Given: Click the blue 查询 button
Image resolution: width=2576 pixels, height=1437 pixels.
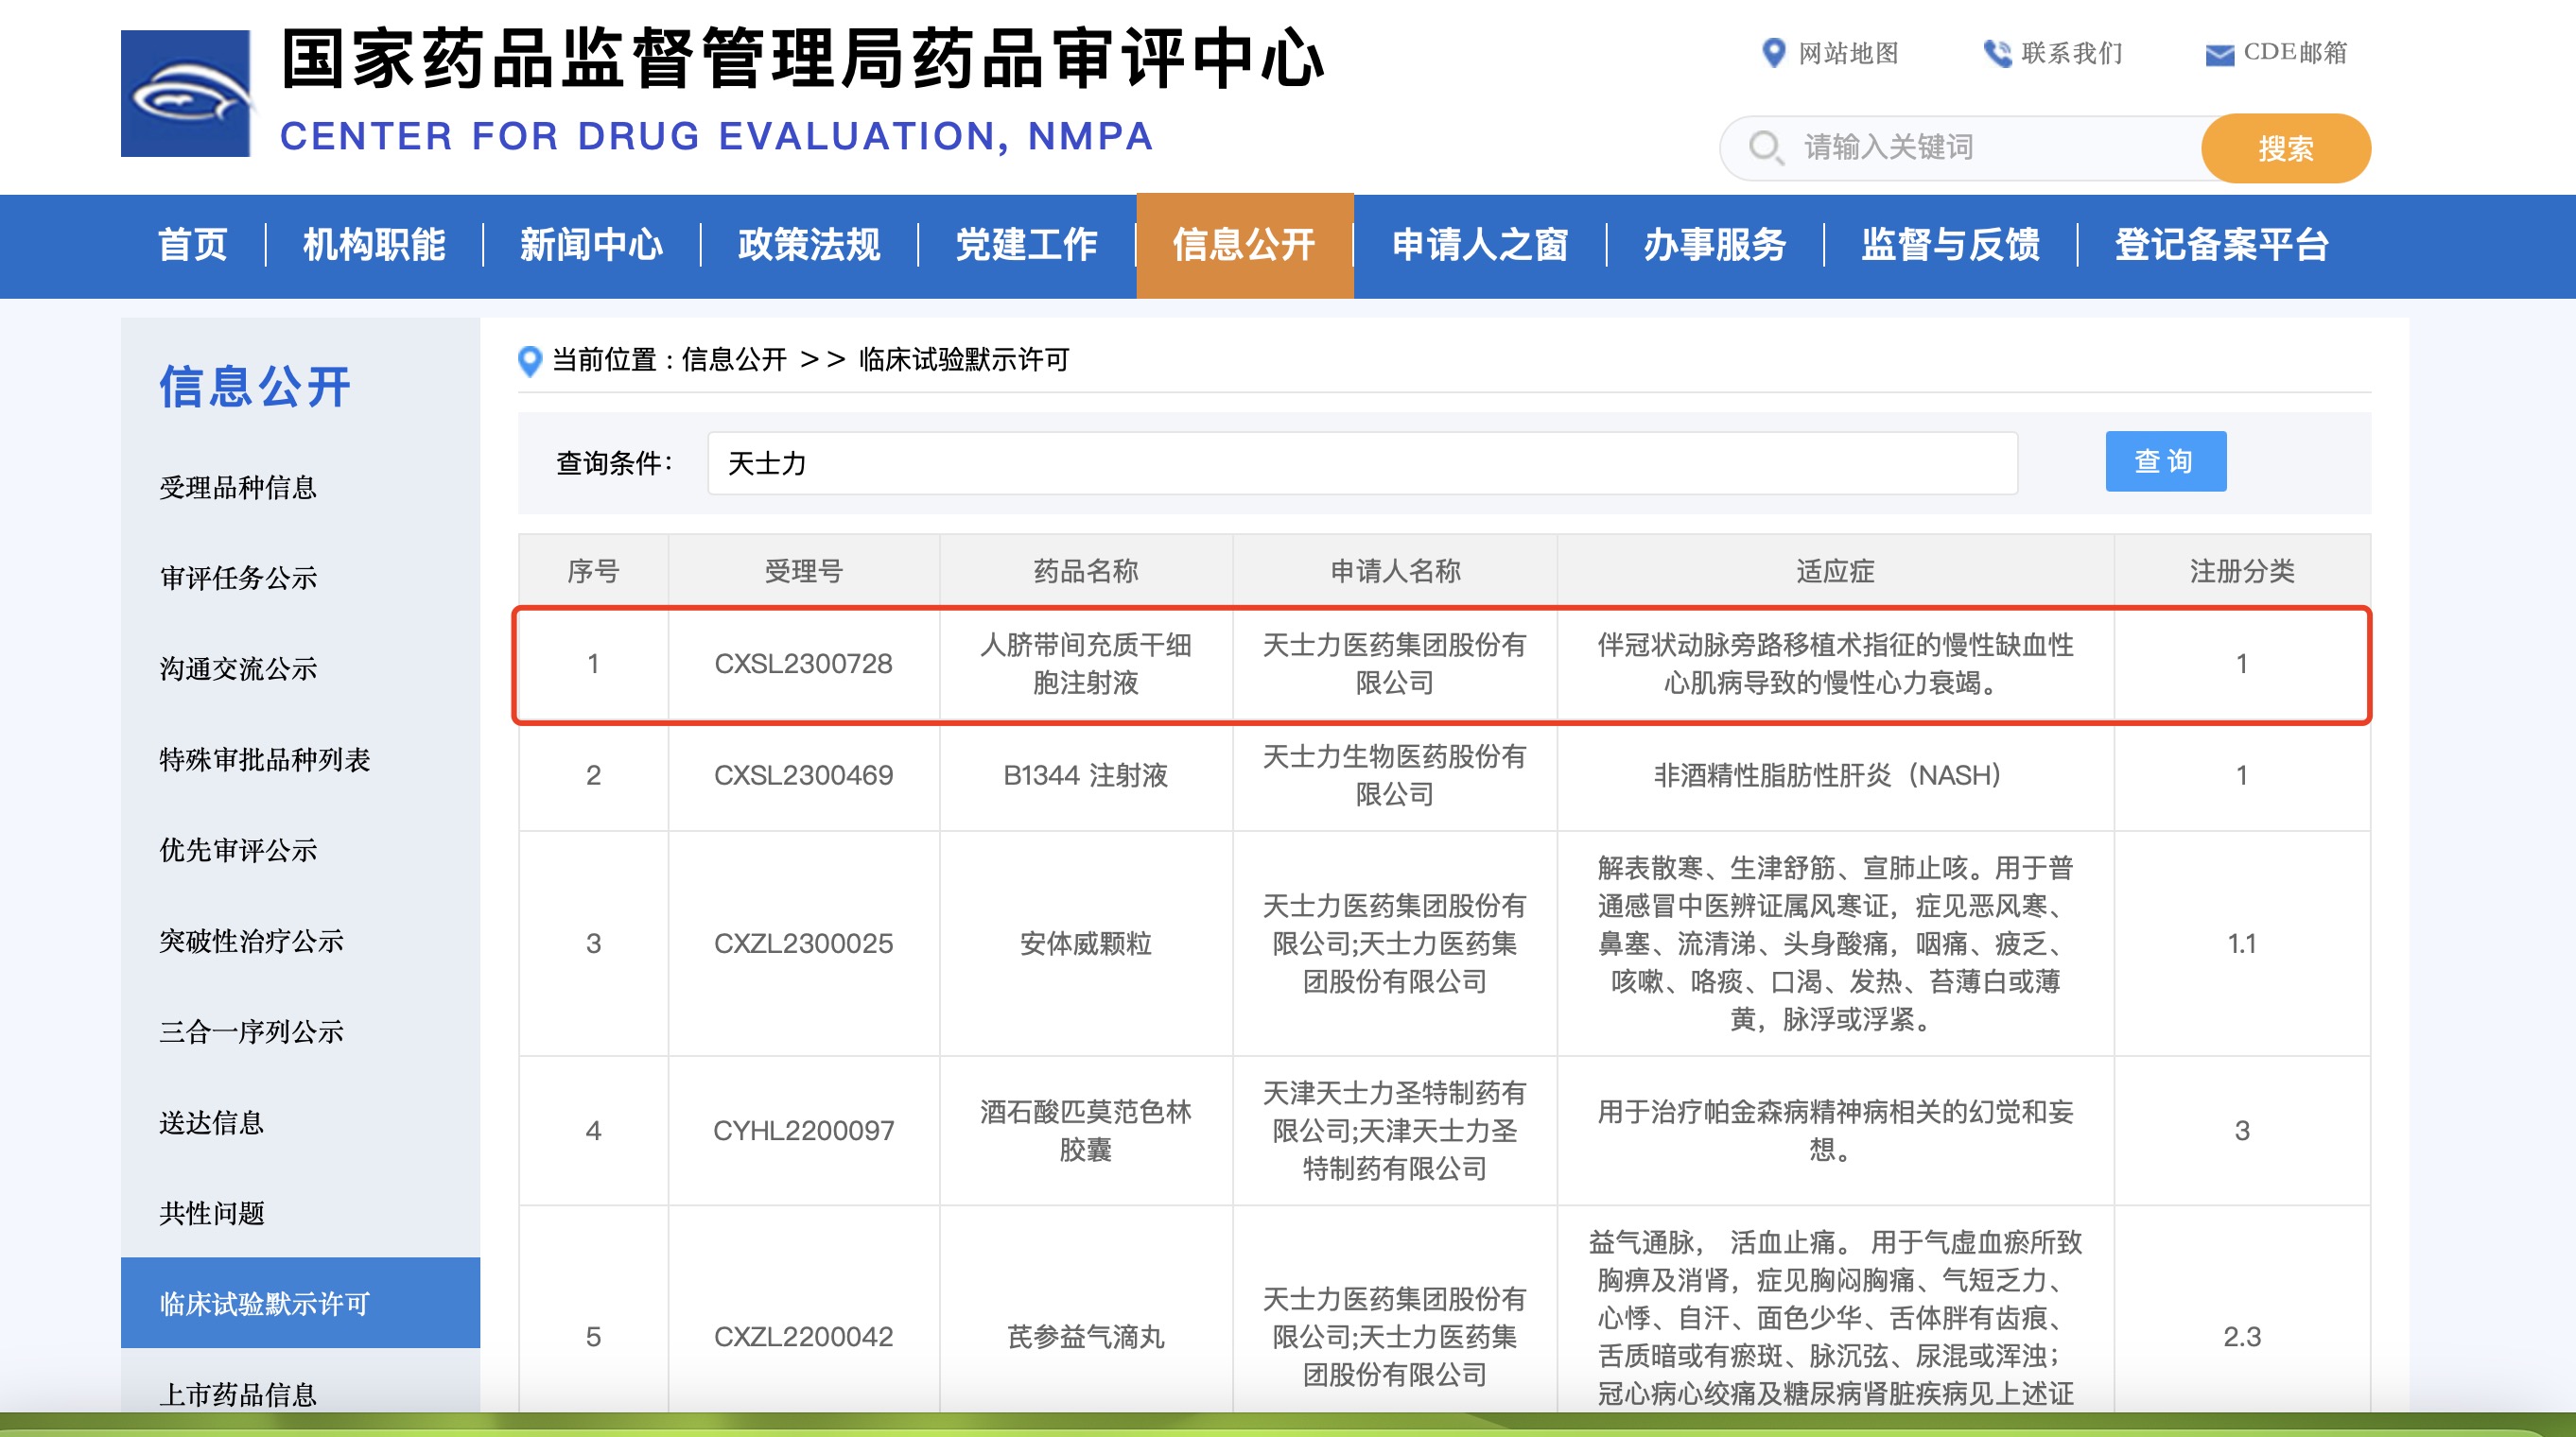Looking at the screenshot, I should (x=2165, y=461).
